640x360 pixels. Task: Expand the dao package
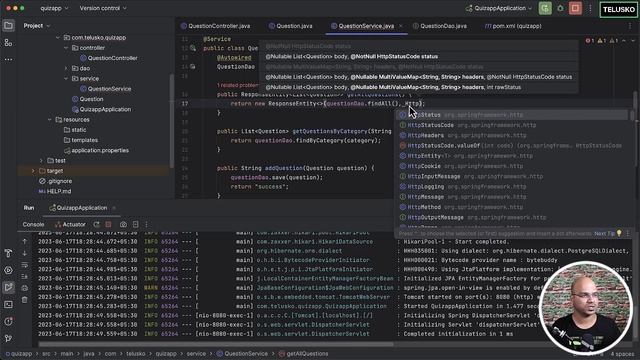coord(66,68)
